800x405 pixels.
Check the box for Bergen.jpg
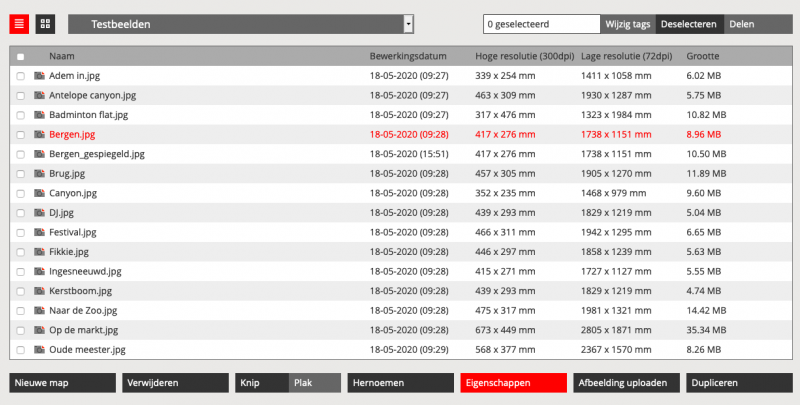pyautogui.click(x=21, y=135)
